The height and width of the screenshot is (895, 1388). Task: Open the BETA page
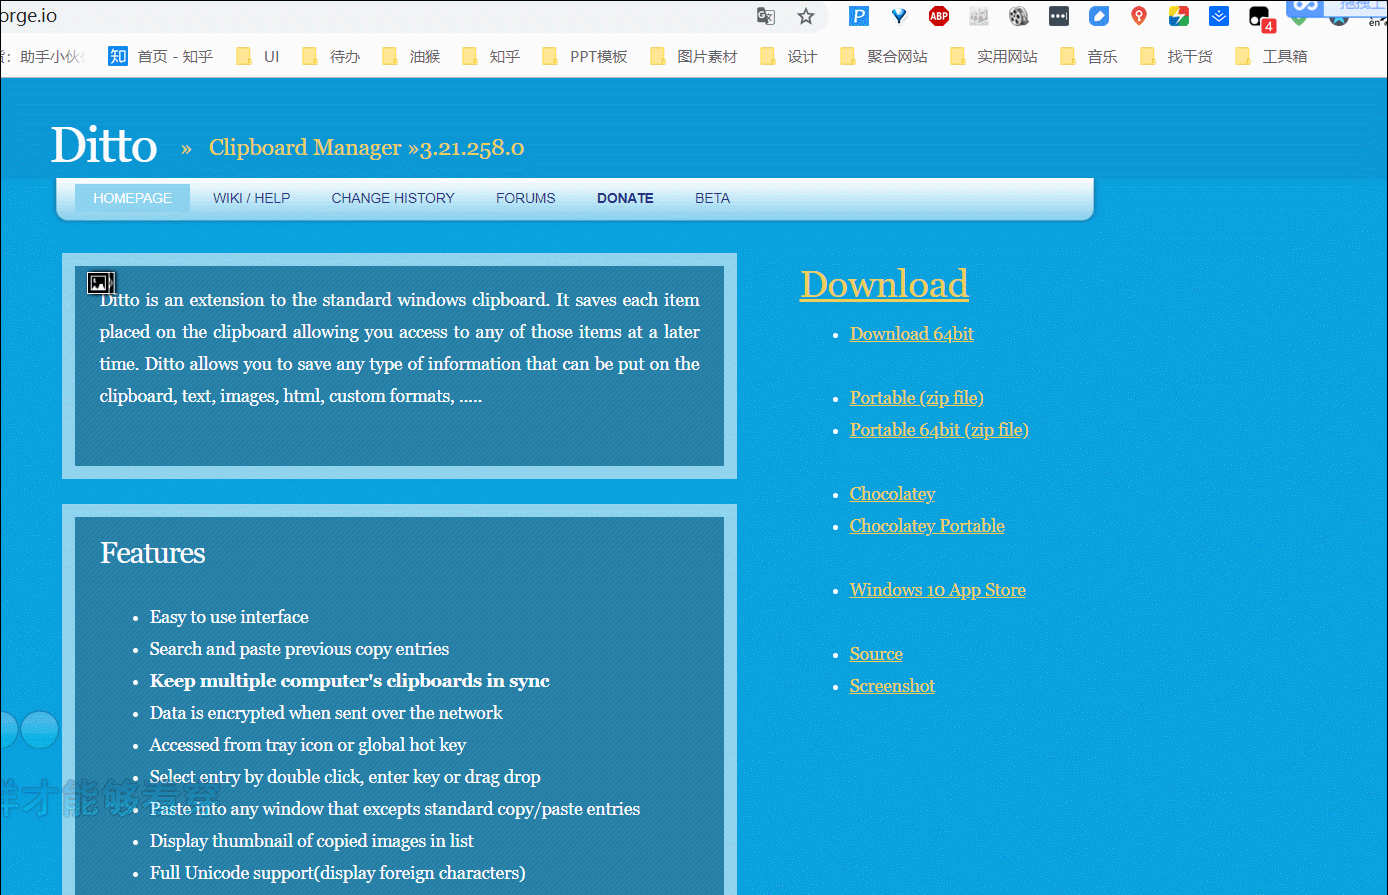(712, 198)
